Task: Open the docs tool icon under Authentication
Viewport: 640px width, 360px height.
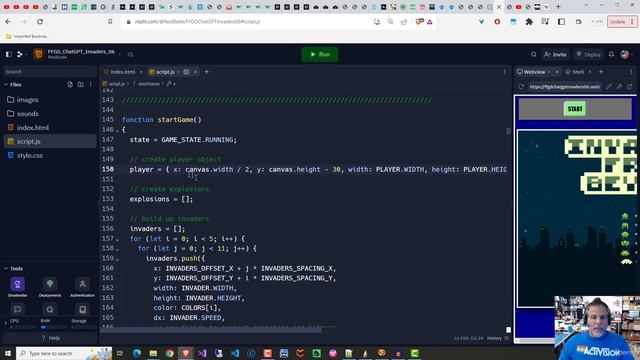Action: [82, 310]
